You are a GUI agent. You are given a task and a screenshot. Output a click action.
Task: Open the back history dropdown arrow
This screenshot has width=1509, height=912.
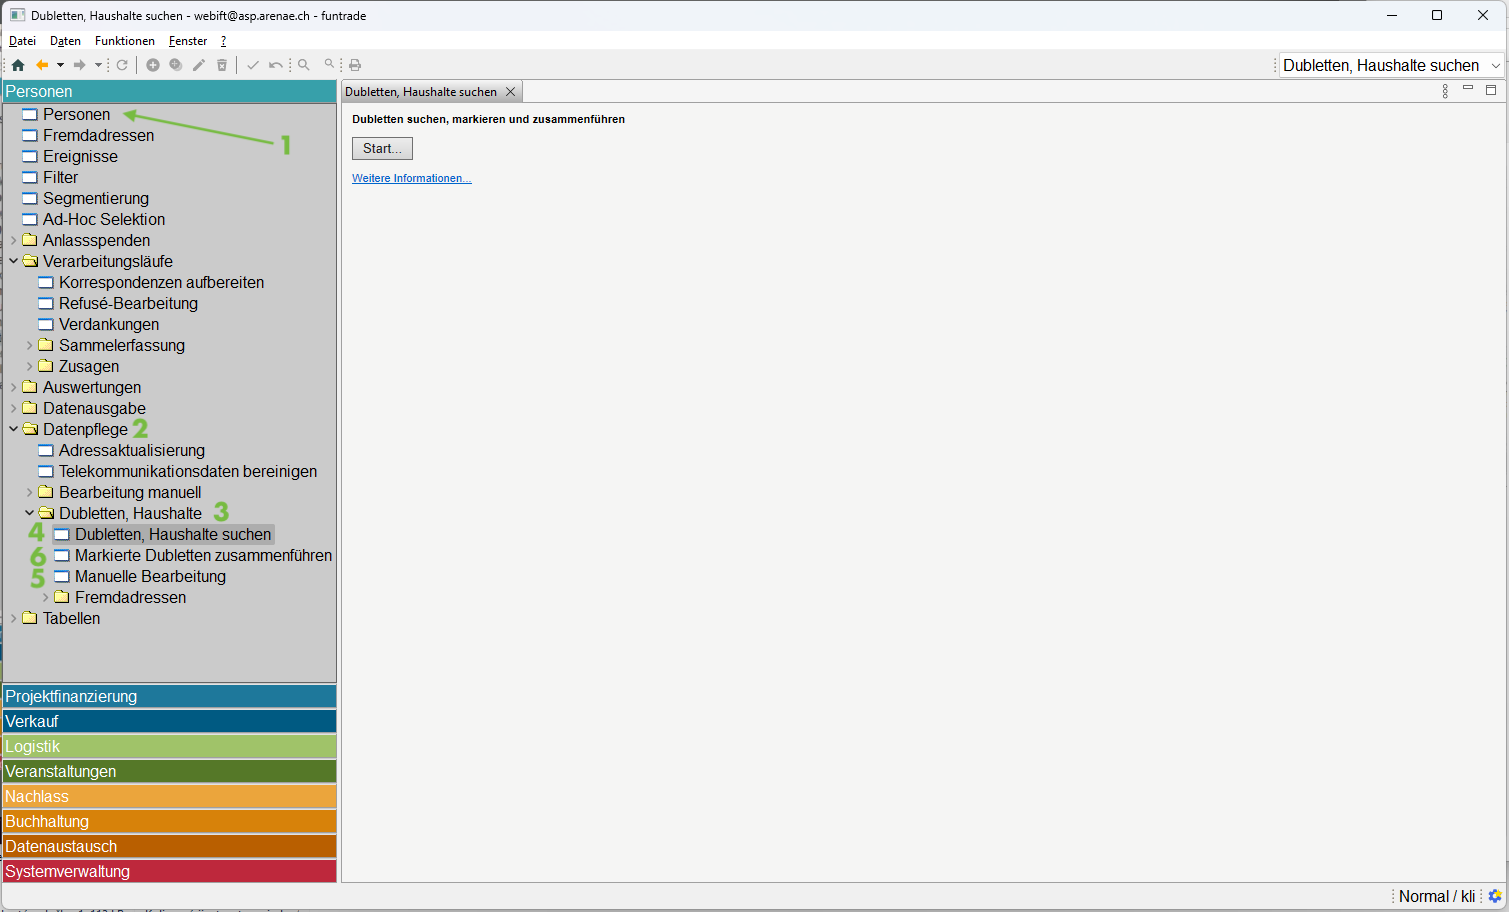coord(60,65)
